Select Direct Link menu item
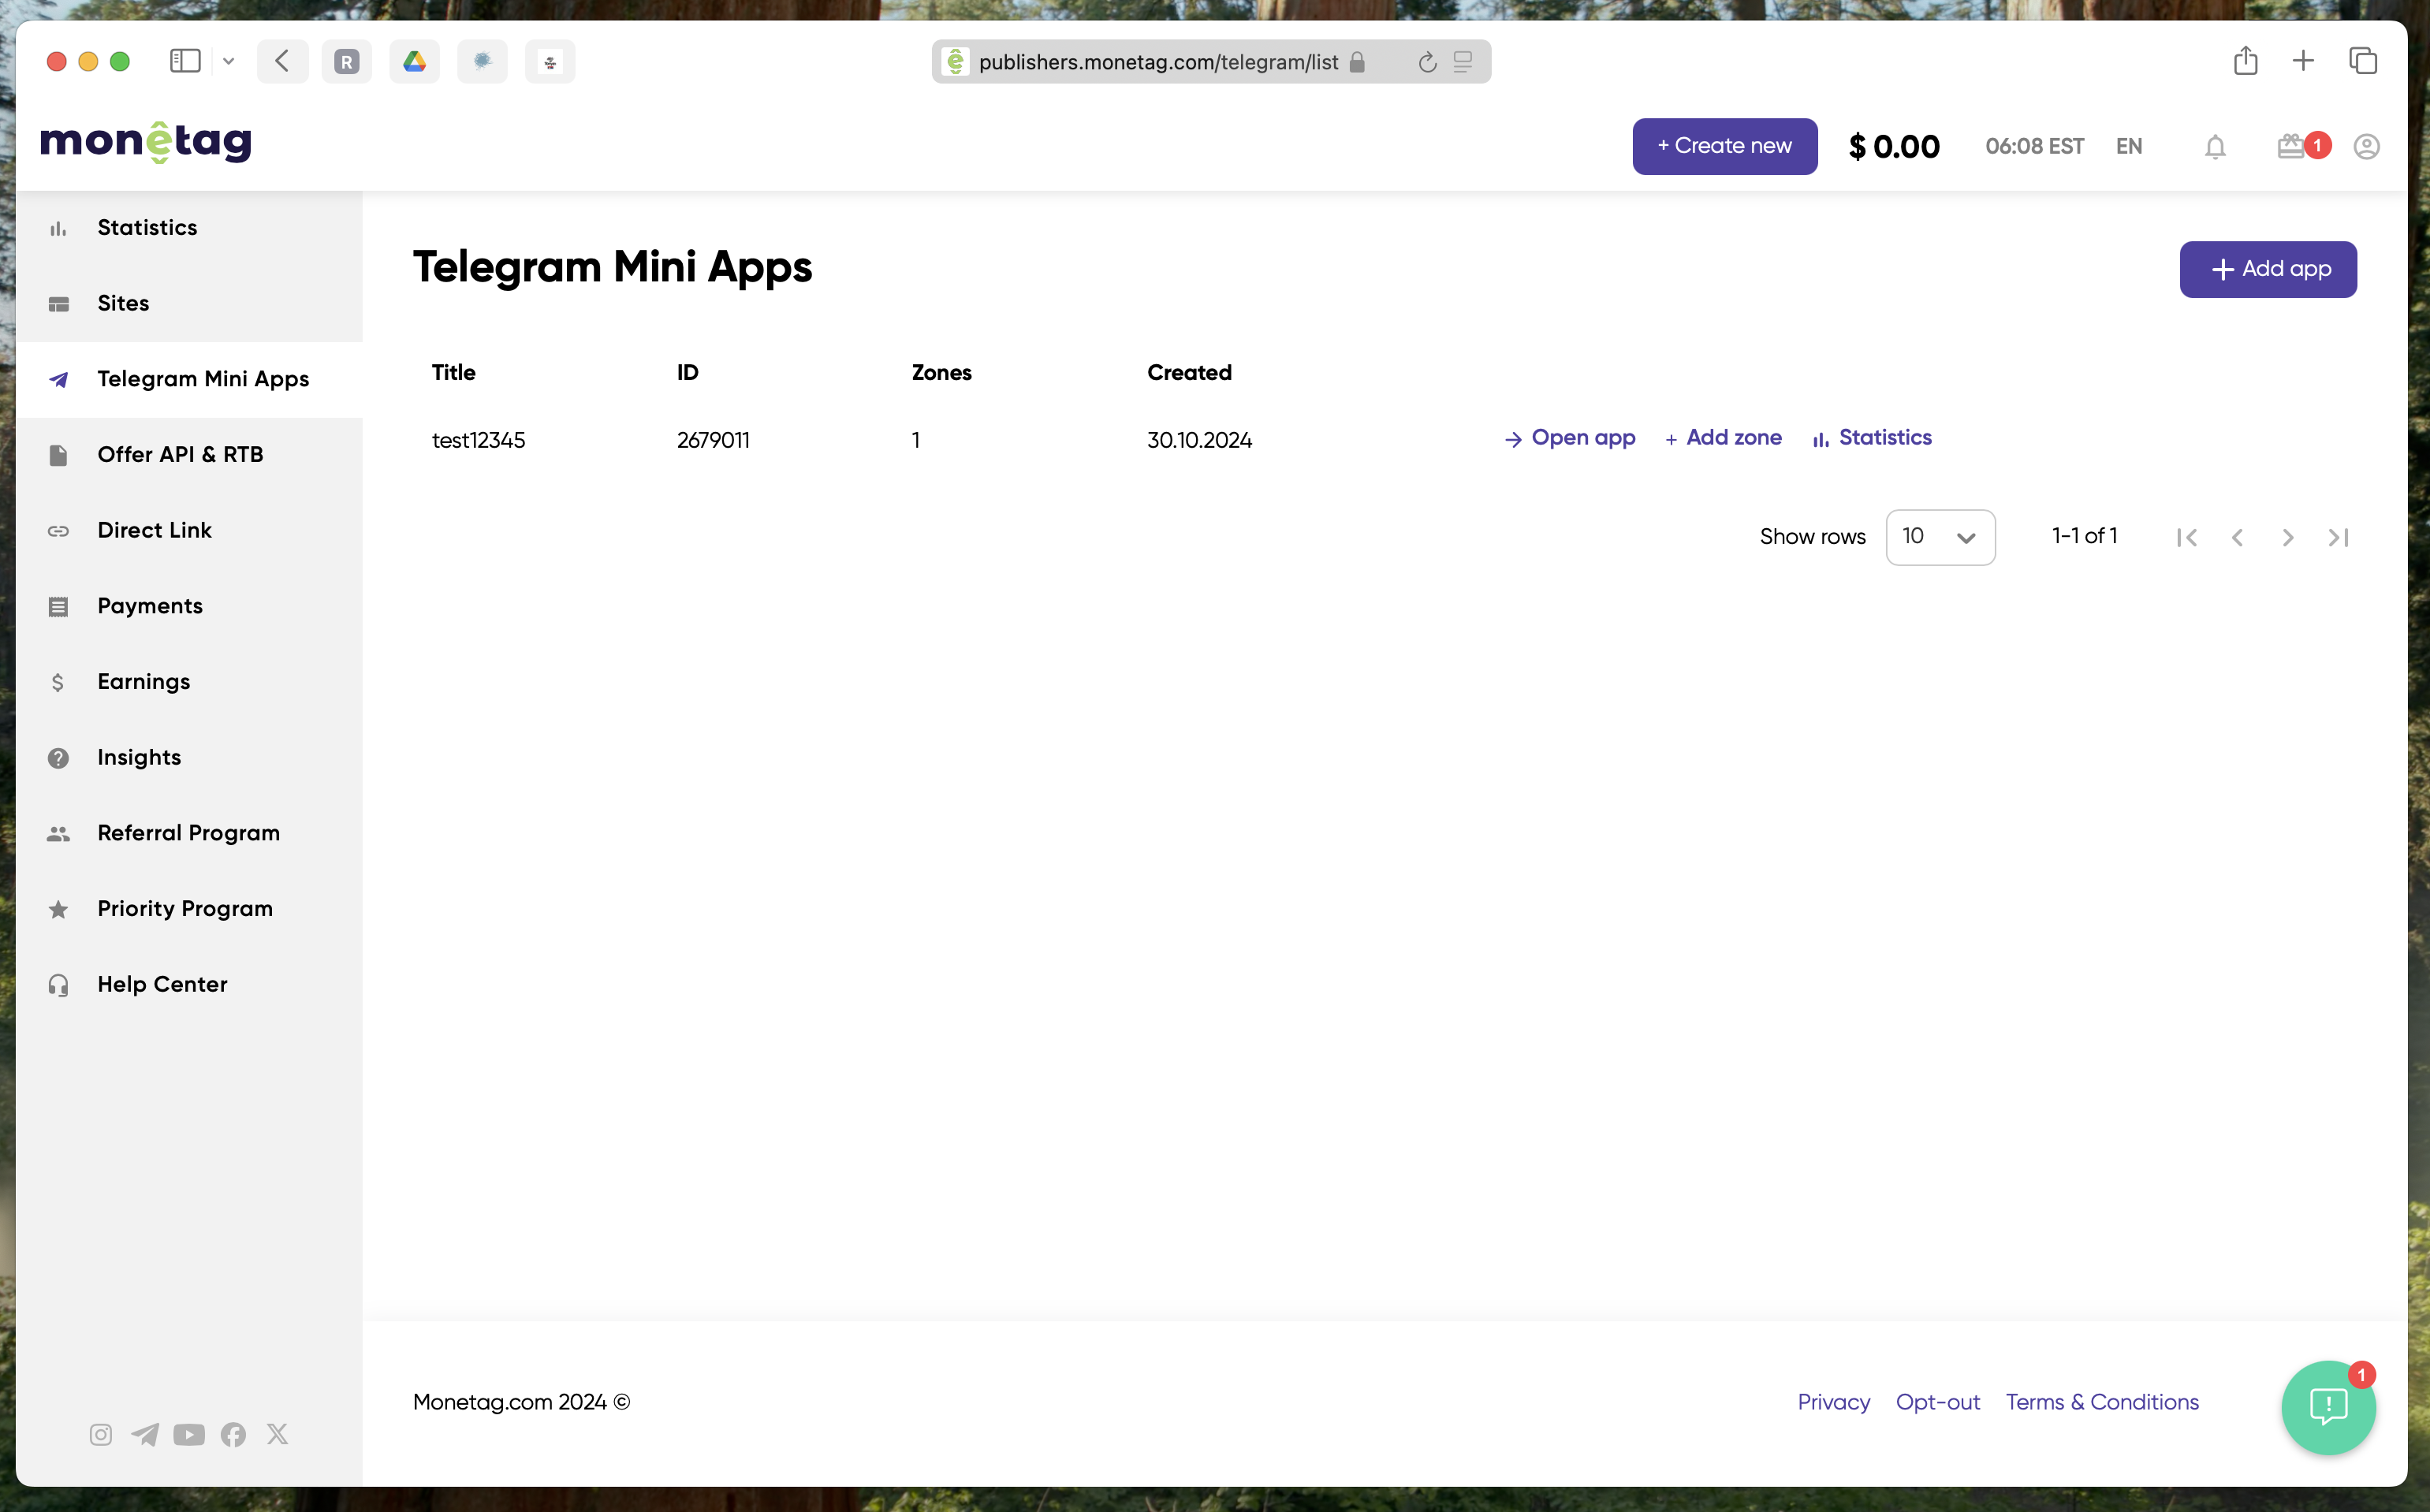Image resolution: width=2430 pixels, height=1512 pixels. click(154, 530)
